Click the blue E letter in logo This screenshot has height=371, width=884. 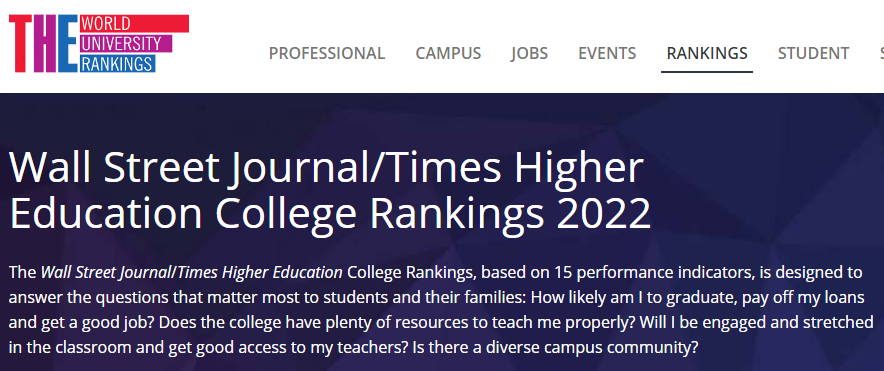68,43
